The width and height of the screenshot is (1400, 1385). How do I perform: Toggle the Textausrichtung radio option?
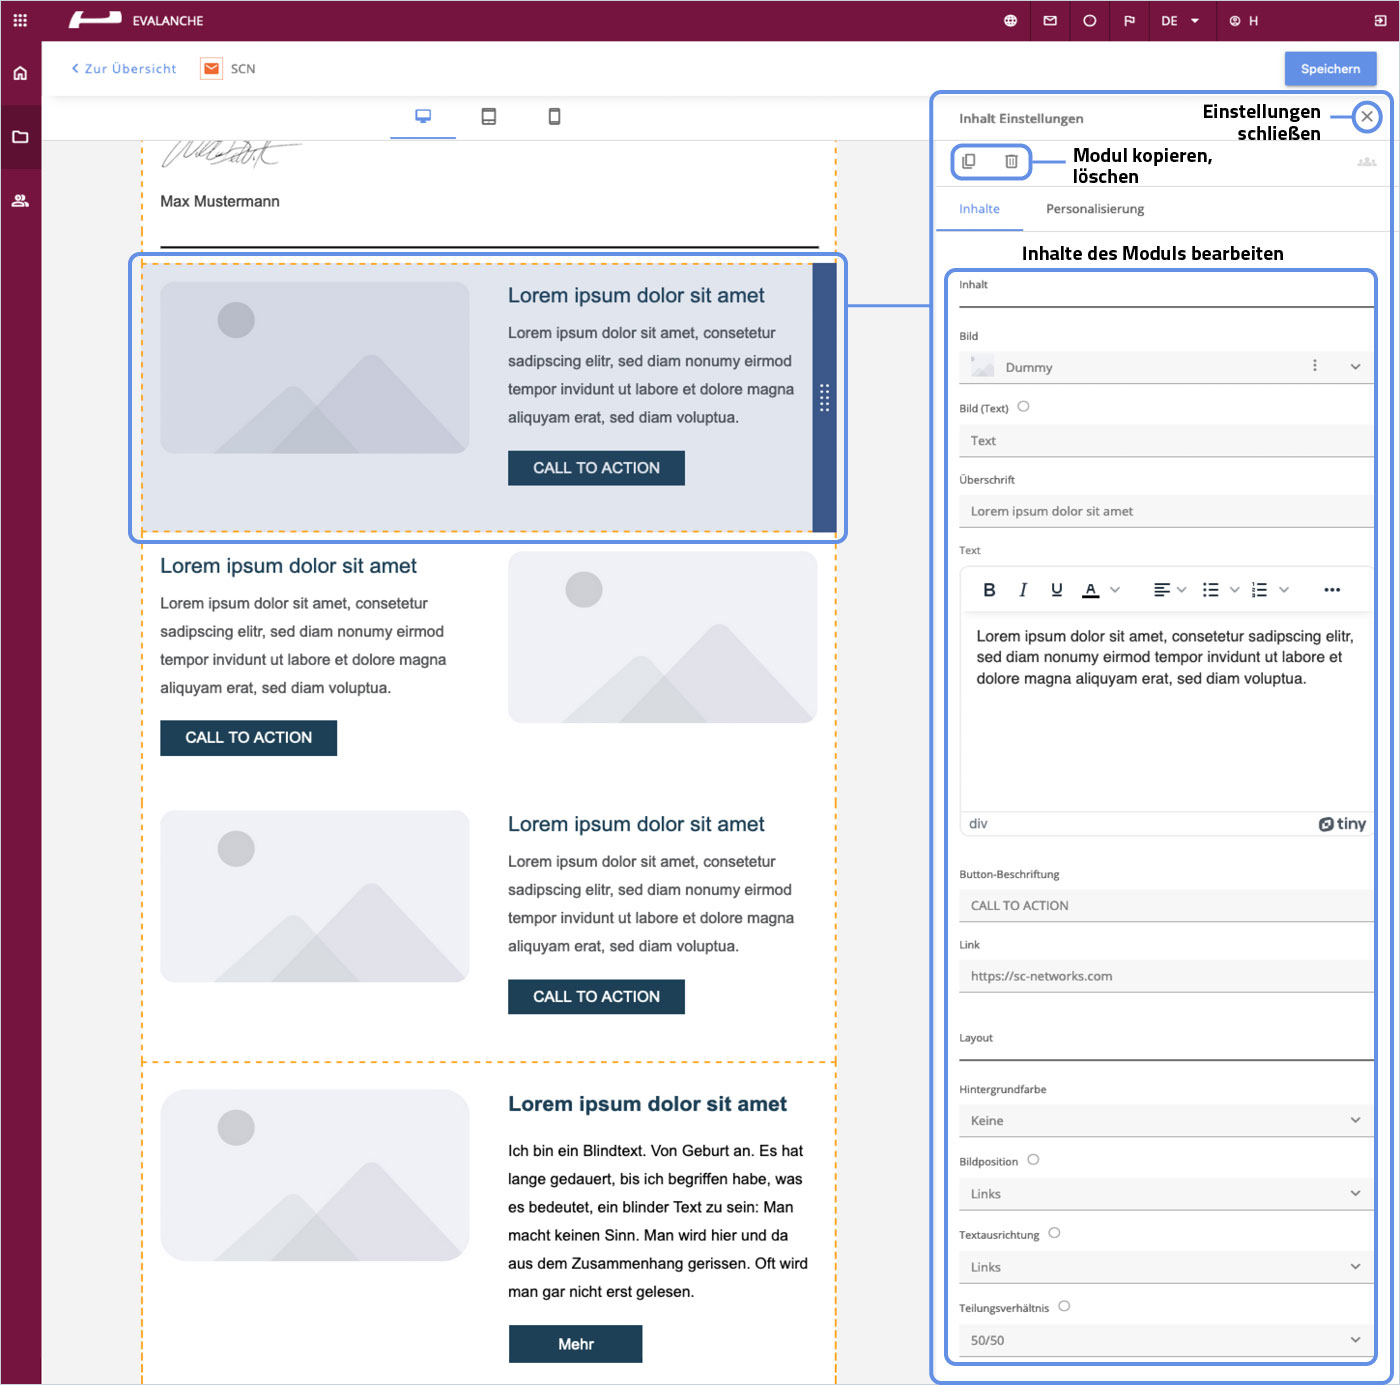(x=1054, y=1233)
